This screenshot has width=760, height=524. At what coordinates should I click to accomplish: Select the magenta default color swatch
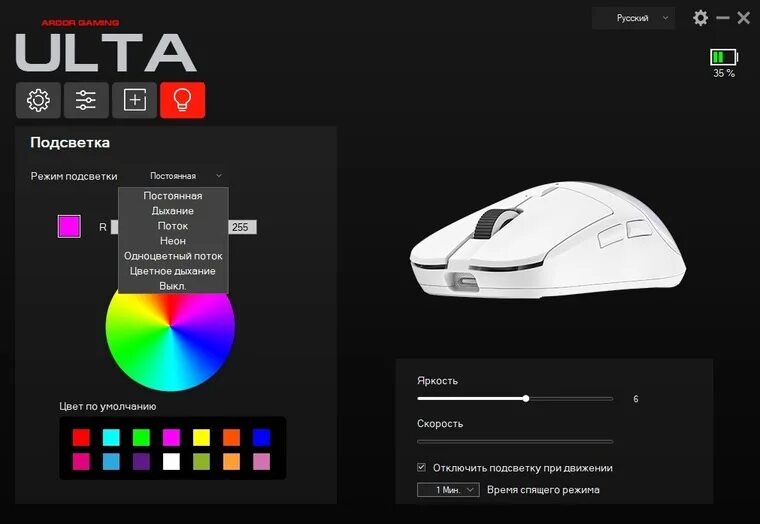[171, 437]
